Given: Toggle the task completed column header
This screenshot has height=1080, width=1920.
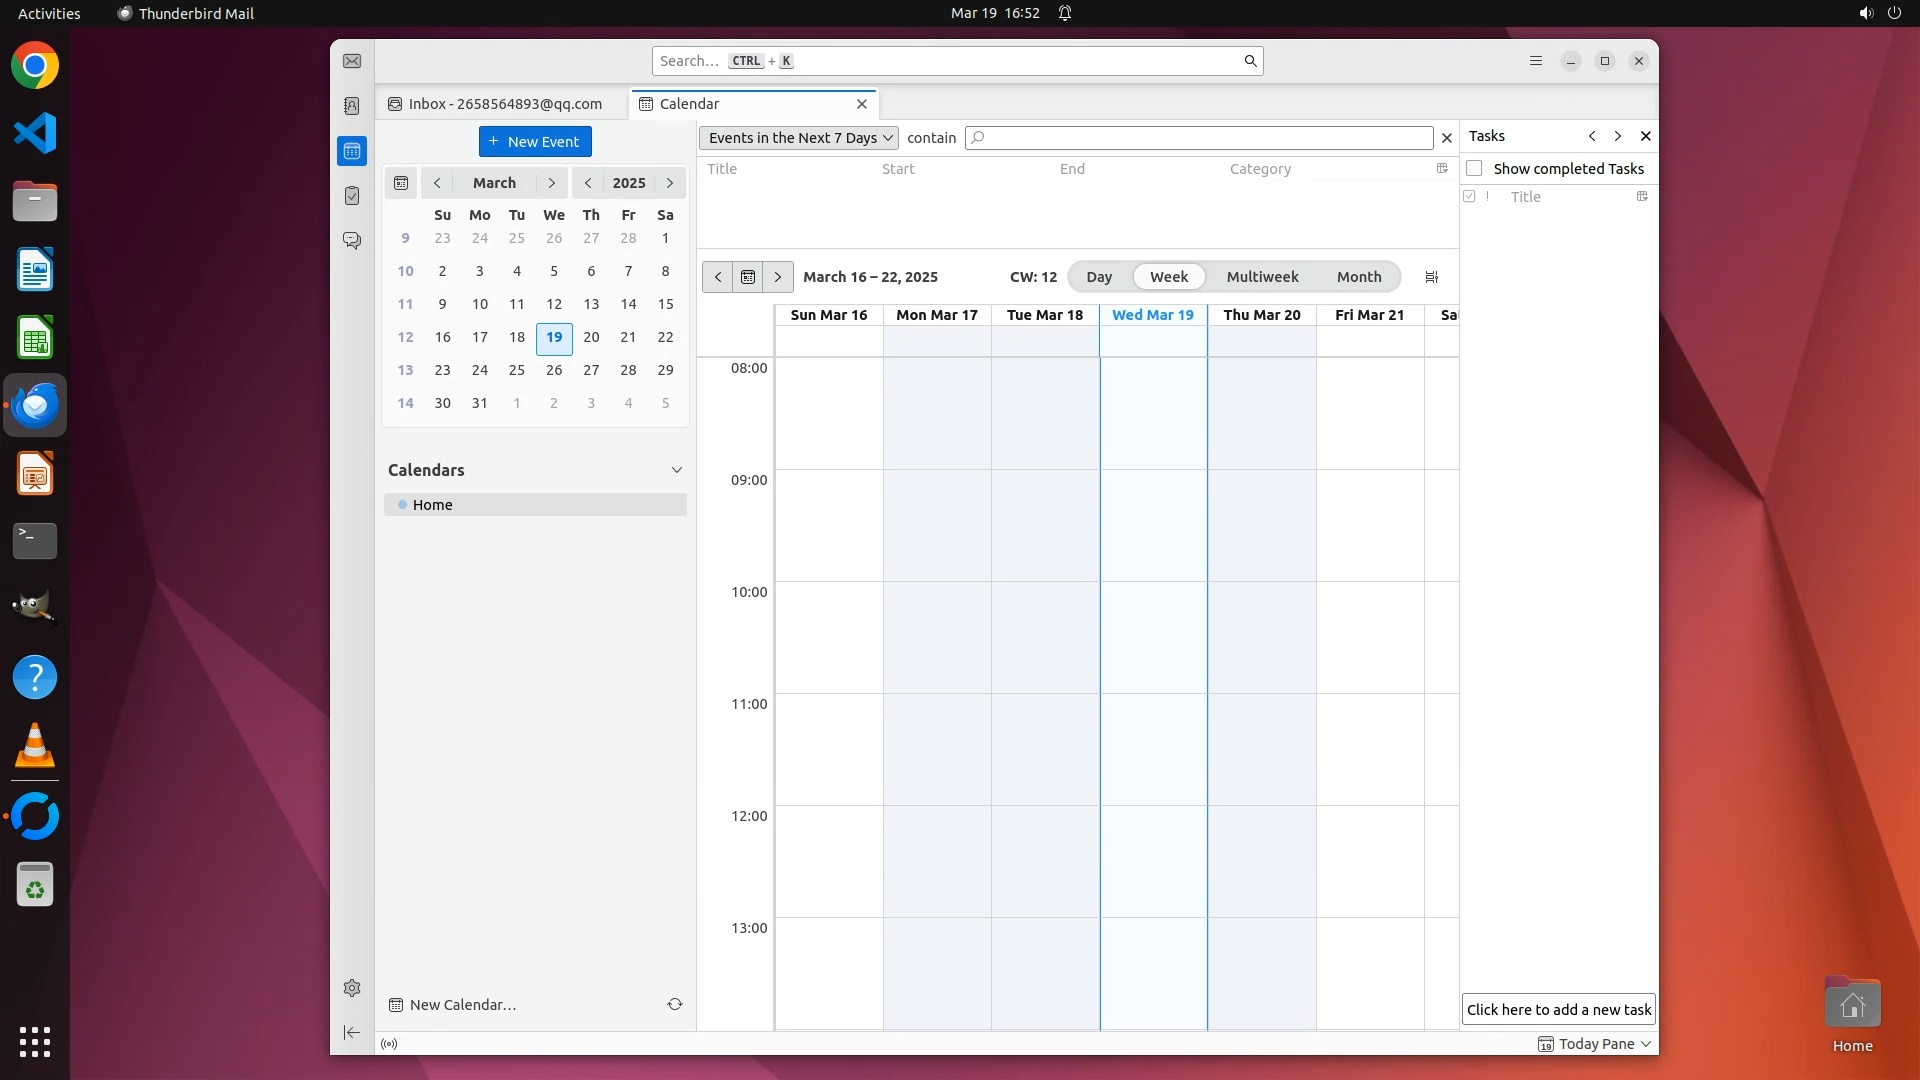Looking at the screenshot, I should click(x=1469, y=196).
